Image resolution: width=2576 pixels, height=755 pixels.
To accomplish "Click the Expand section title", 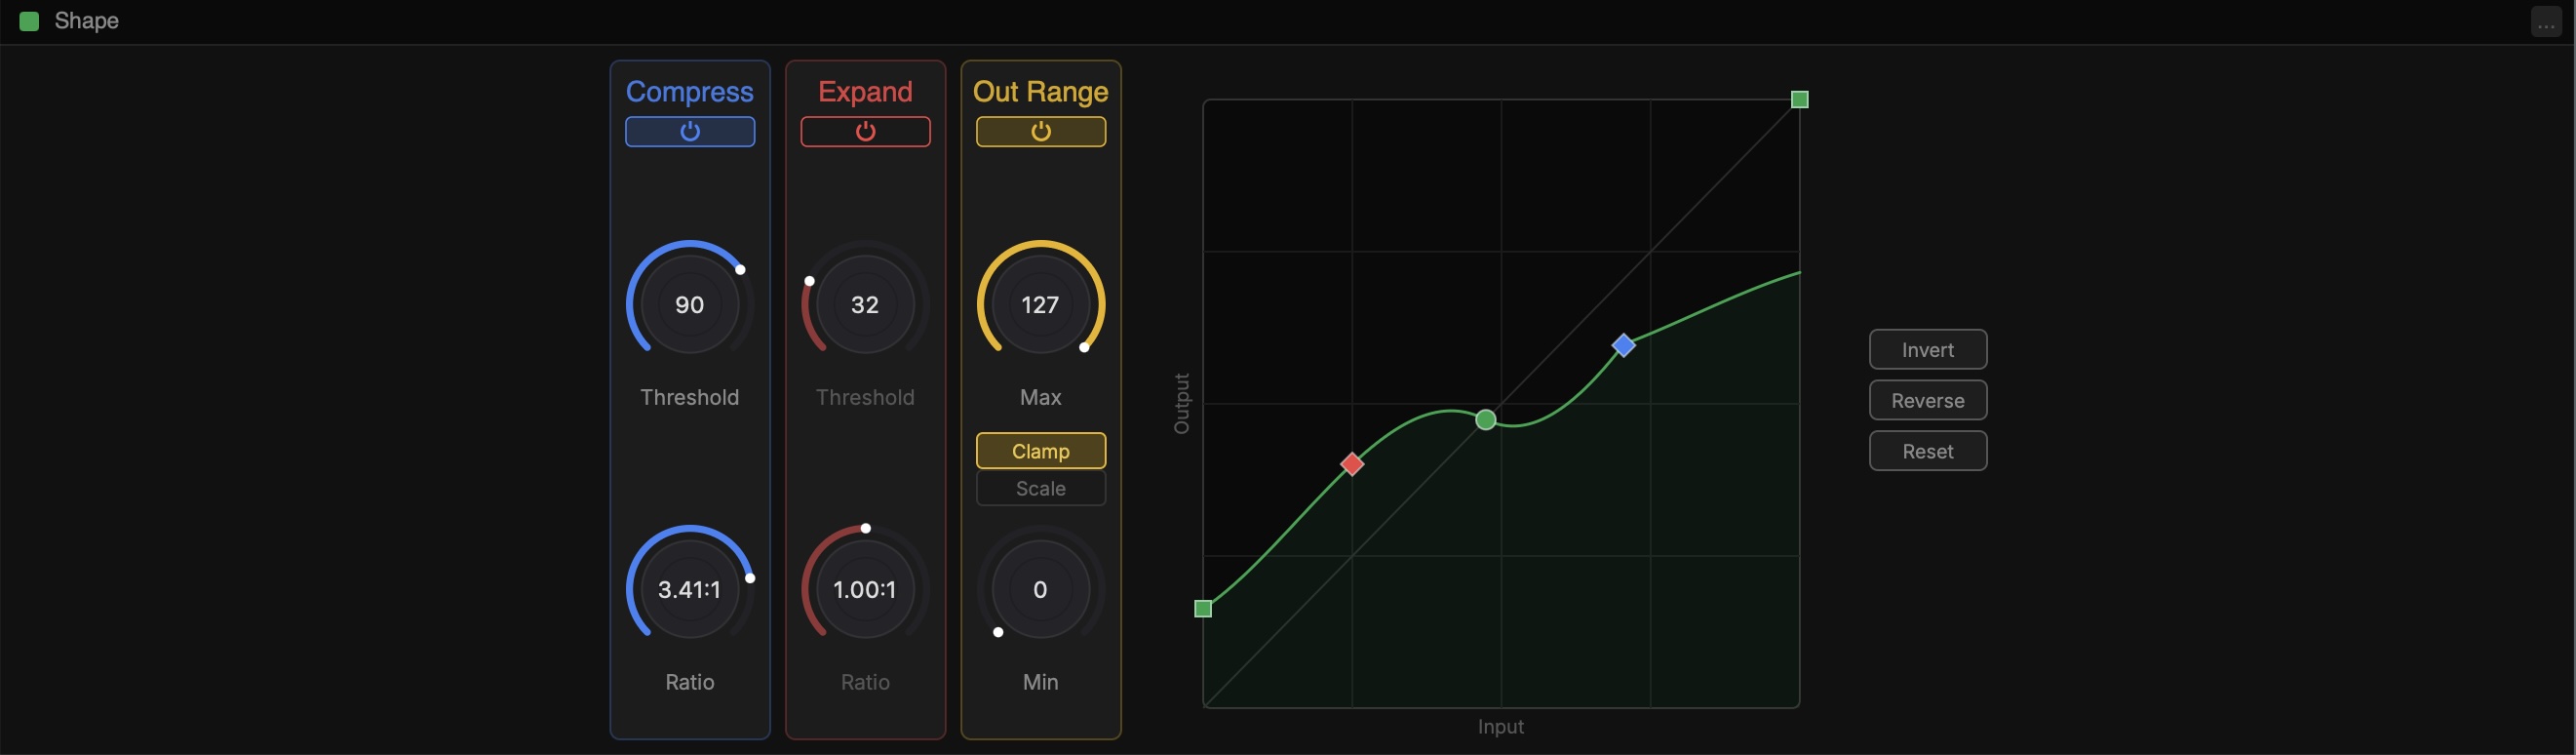I will (x=865, y=92).
